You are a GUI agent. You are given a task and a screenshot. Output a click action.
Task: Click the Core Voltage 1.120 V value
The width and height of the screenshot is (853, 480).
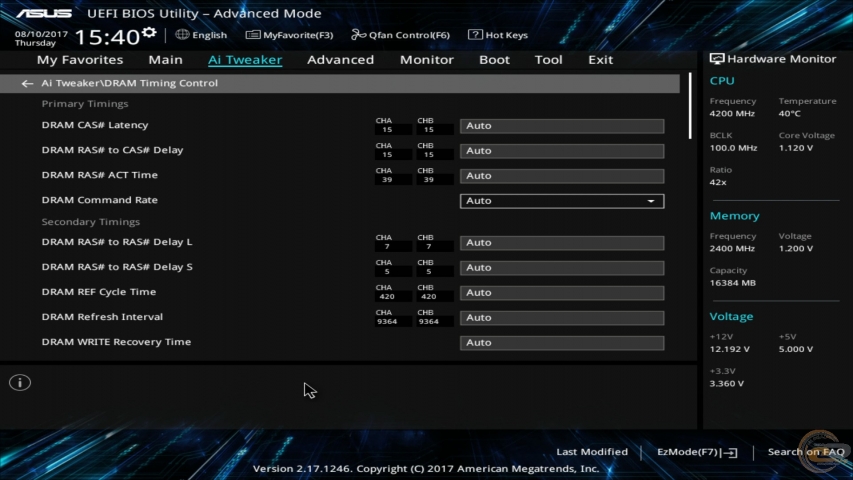[x=795, y=148]
